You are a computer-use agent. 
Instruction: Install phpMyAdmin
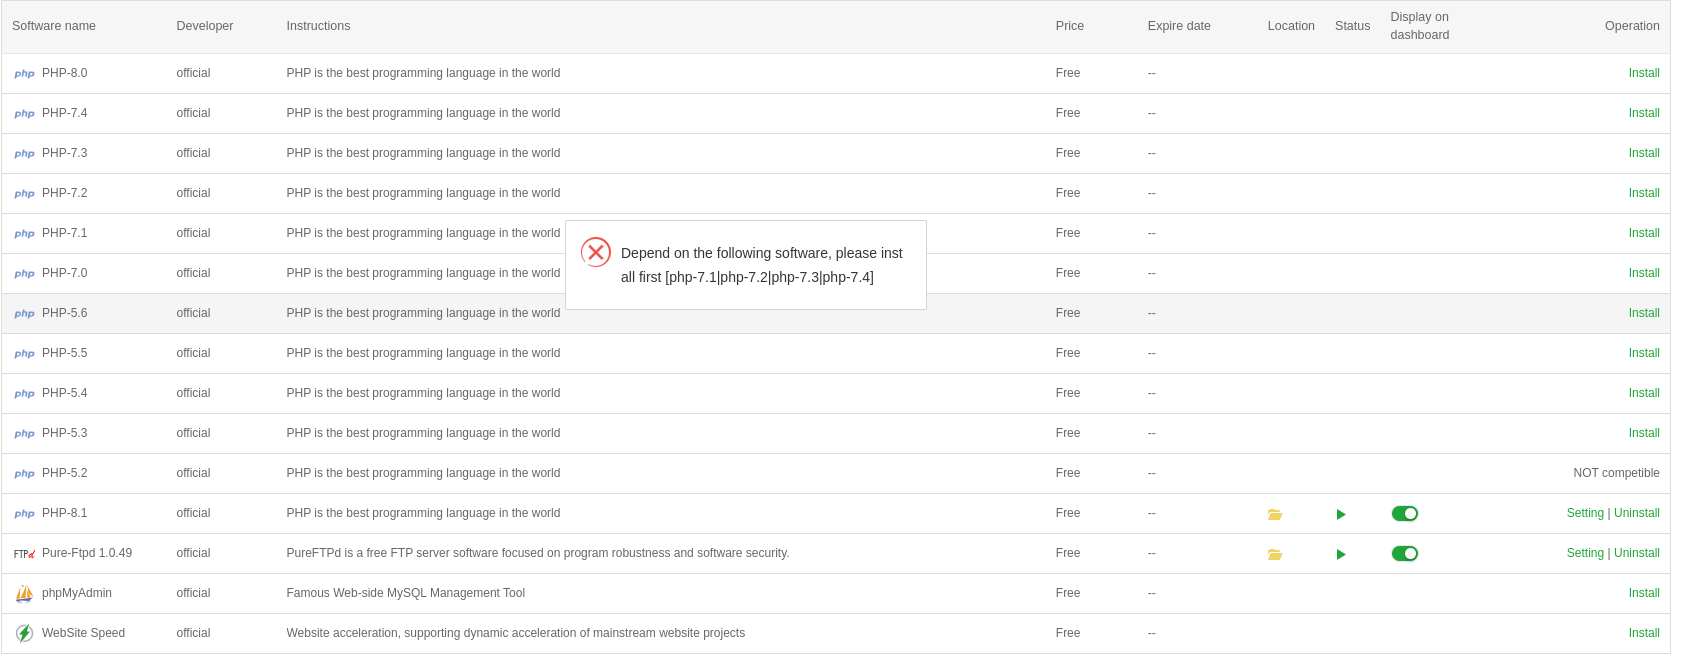(1643, 593)
